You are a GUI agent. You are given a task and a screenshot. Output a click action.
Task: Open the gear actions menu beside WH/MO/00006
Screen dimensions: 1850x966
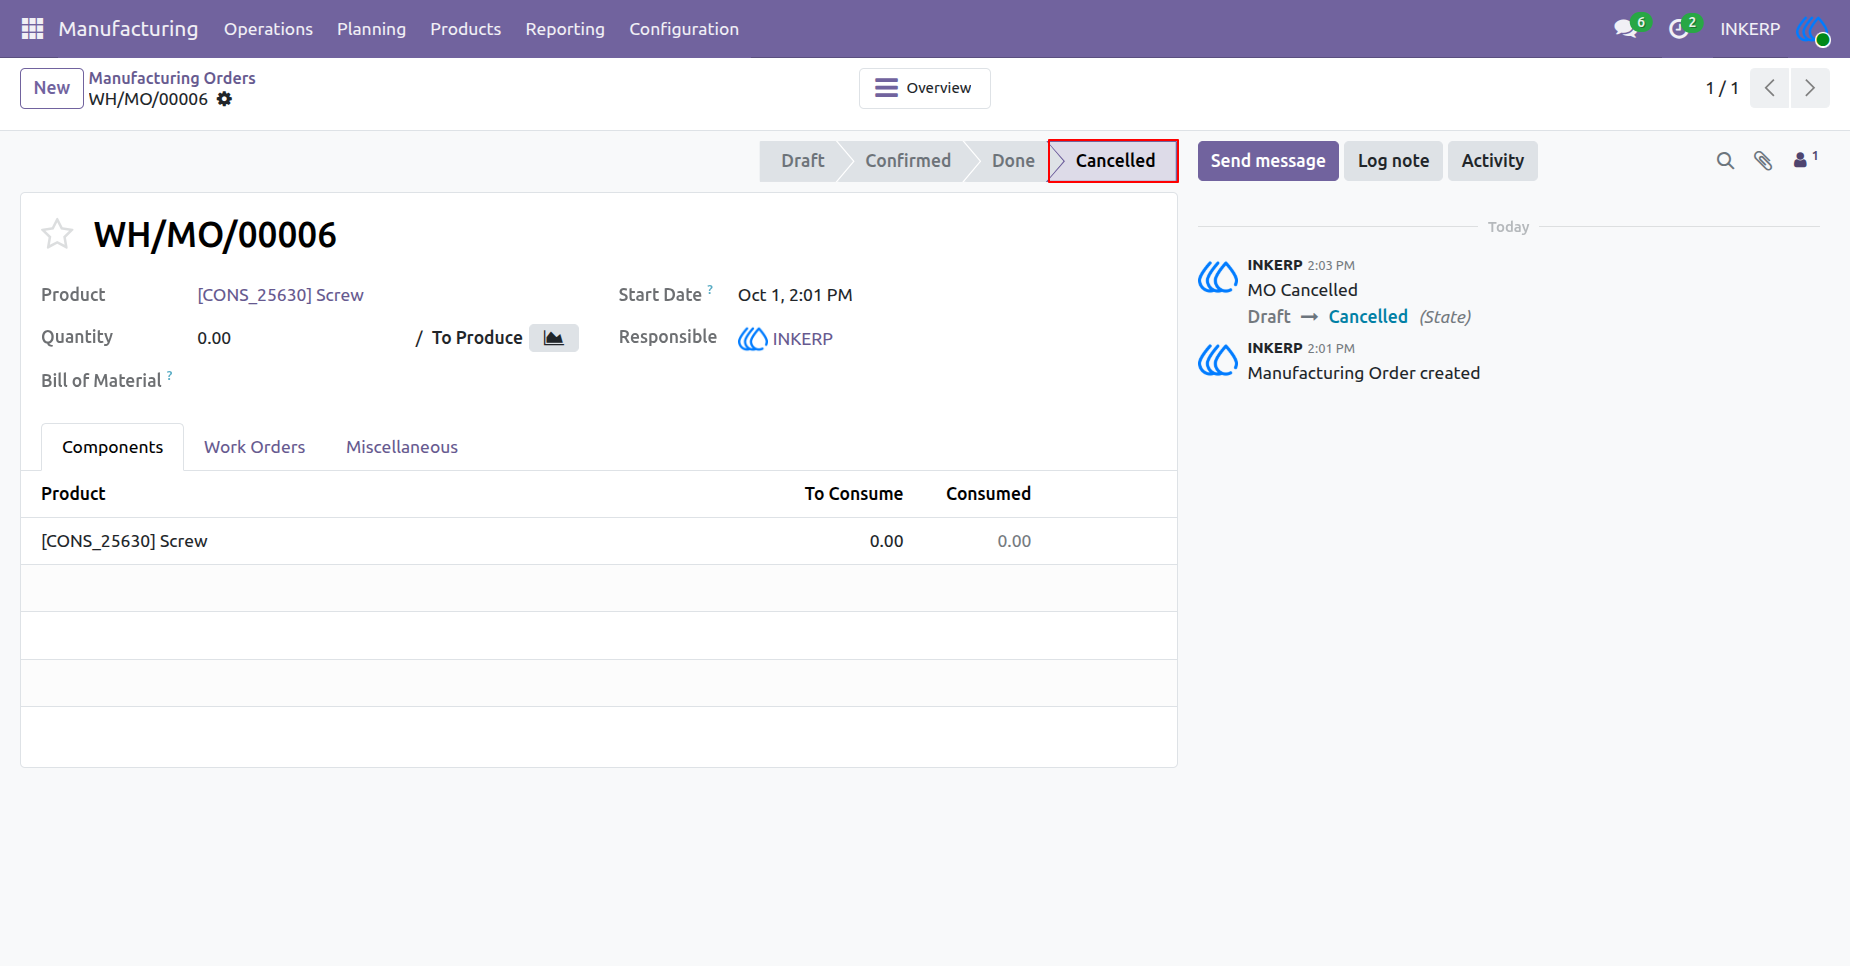coord(225,99)
